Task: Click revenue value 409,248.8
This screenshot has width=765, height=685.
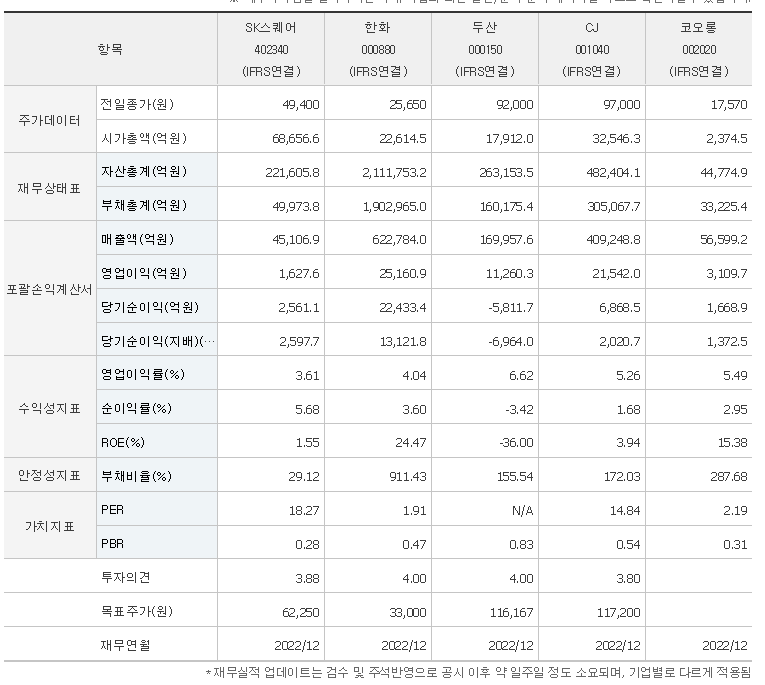Action: (613, 240)
